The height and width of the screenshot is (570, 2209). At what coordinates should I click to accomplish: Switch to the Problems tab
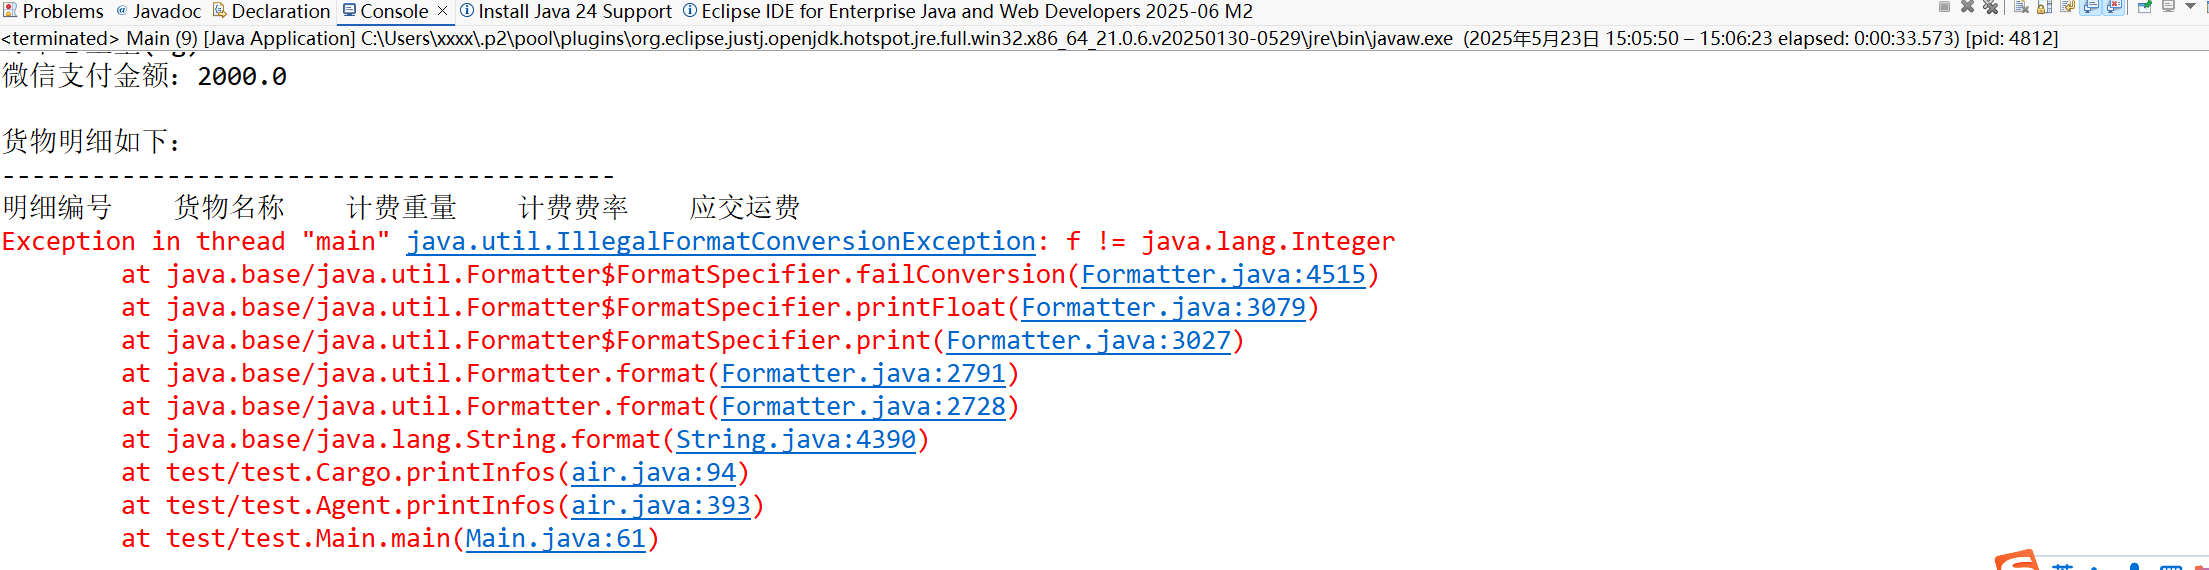coord(53,11)
